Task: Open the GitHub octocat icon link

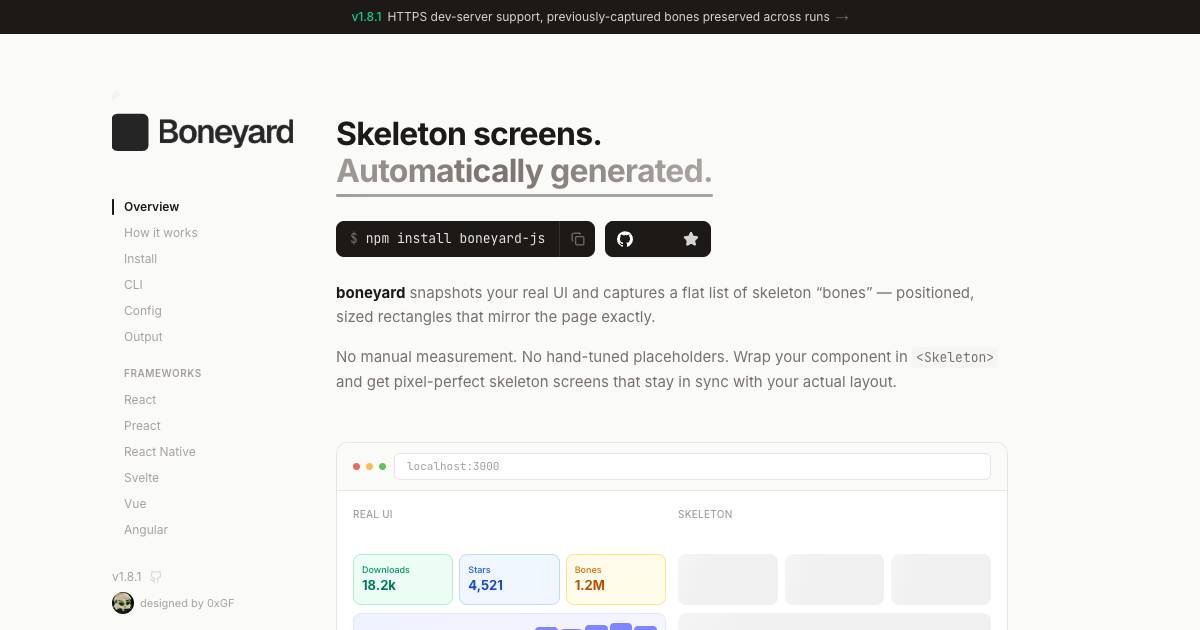Action: pos(625,239)
